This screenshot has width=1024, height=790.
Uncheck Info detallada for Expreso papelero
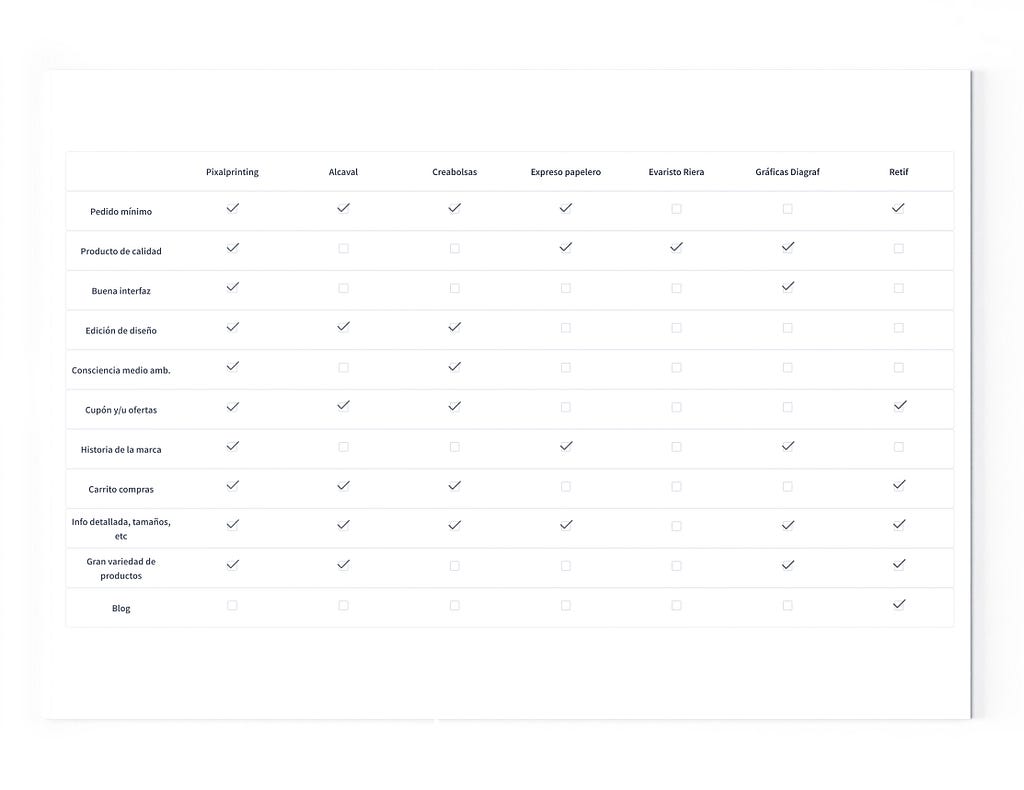point(566,525)
